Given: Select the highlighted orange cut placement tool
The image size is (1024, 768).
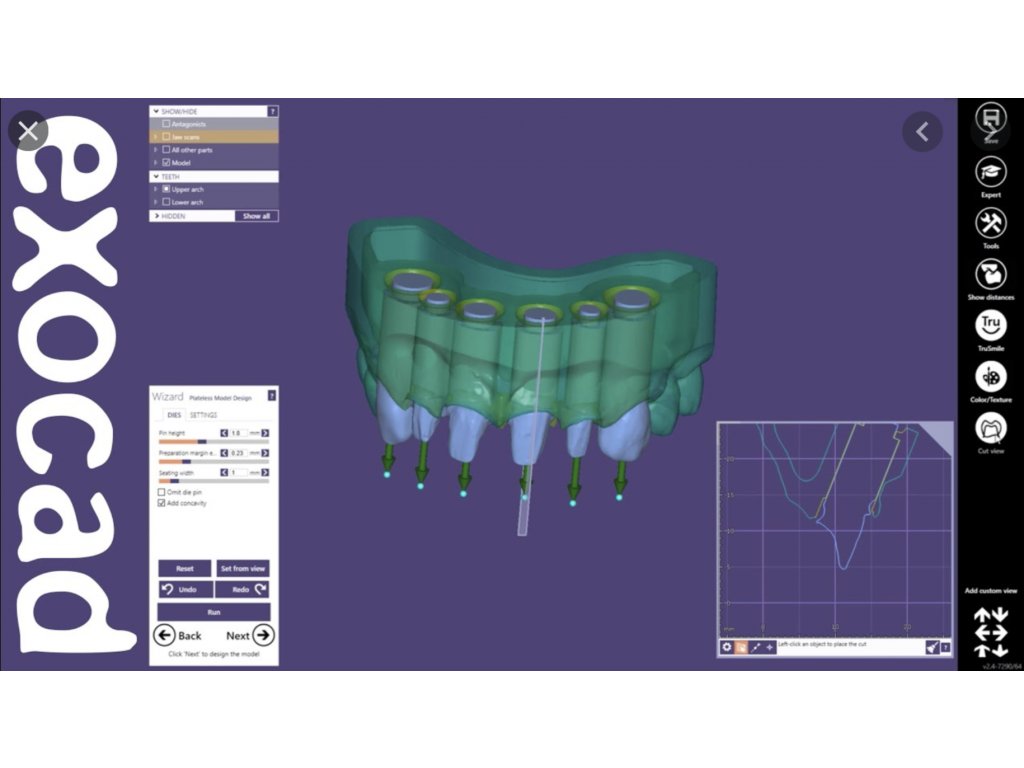Looking at the screenshot, I should [741, 647].
